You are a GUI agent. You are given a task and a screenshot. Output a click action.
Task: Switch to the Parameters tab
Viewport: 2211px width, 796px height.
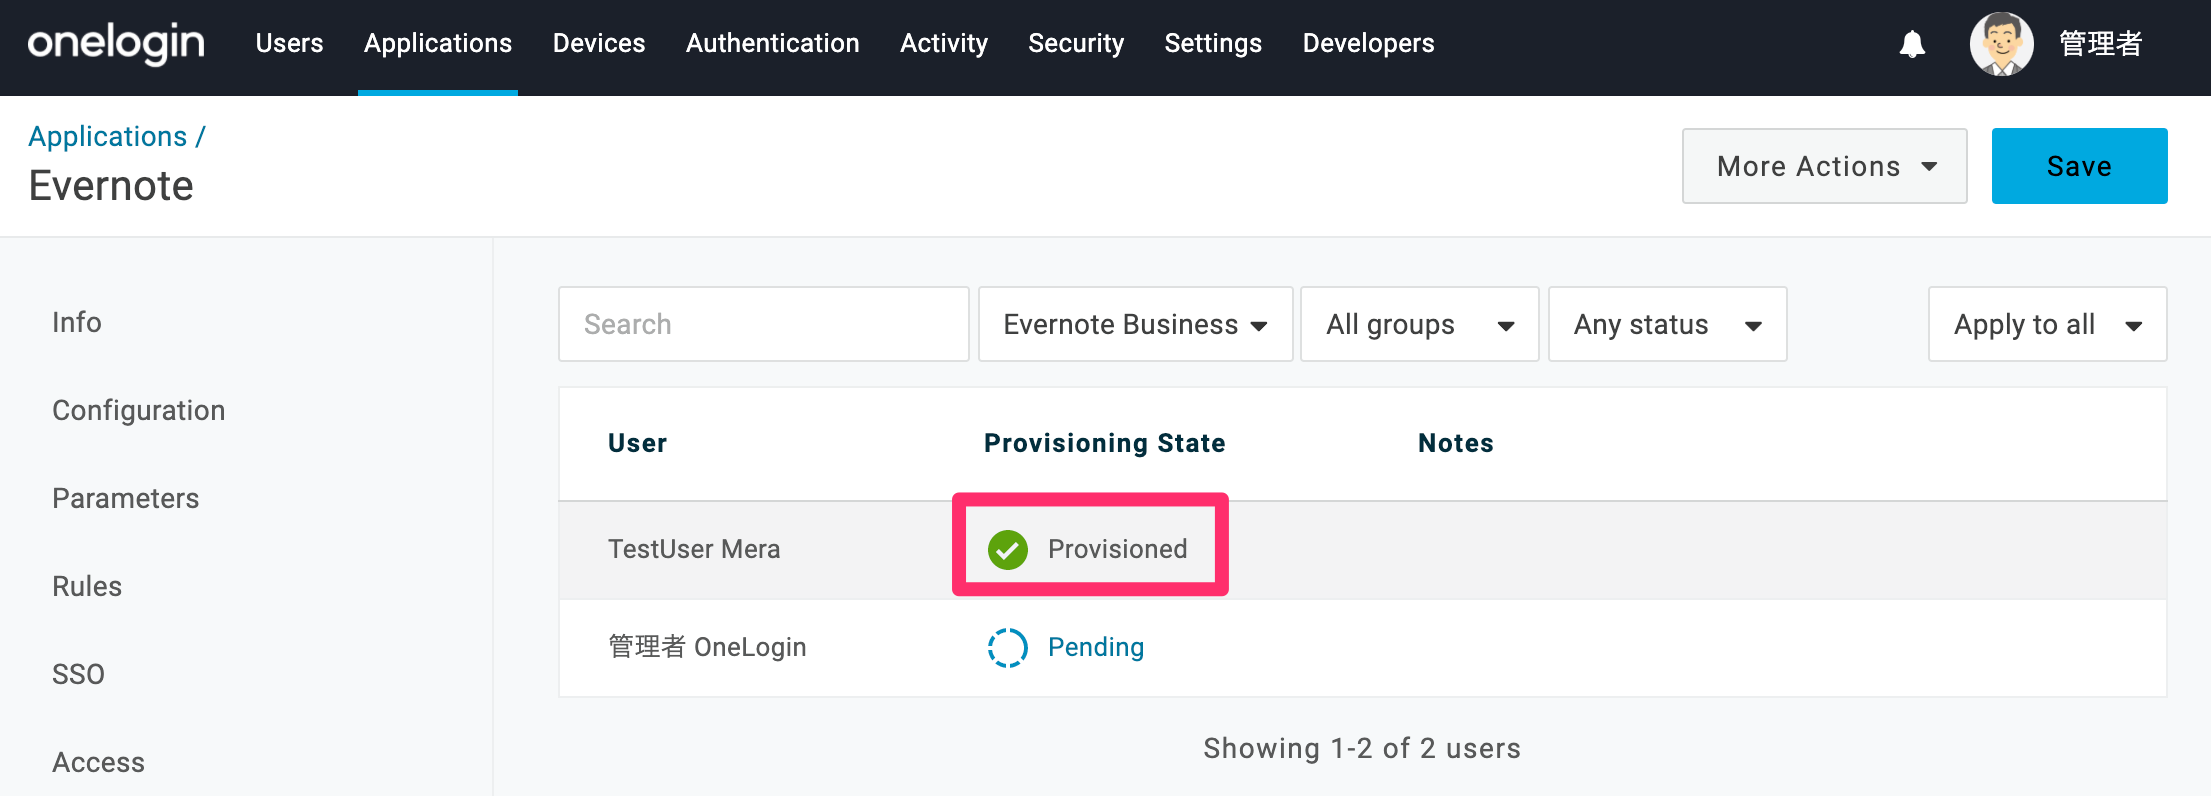pyautogui.click(x=125, y=498)
